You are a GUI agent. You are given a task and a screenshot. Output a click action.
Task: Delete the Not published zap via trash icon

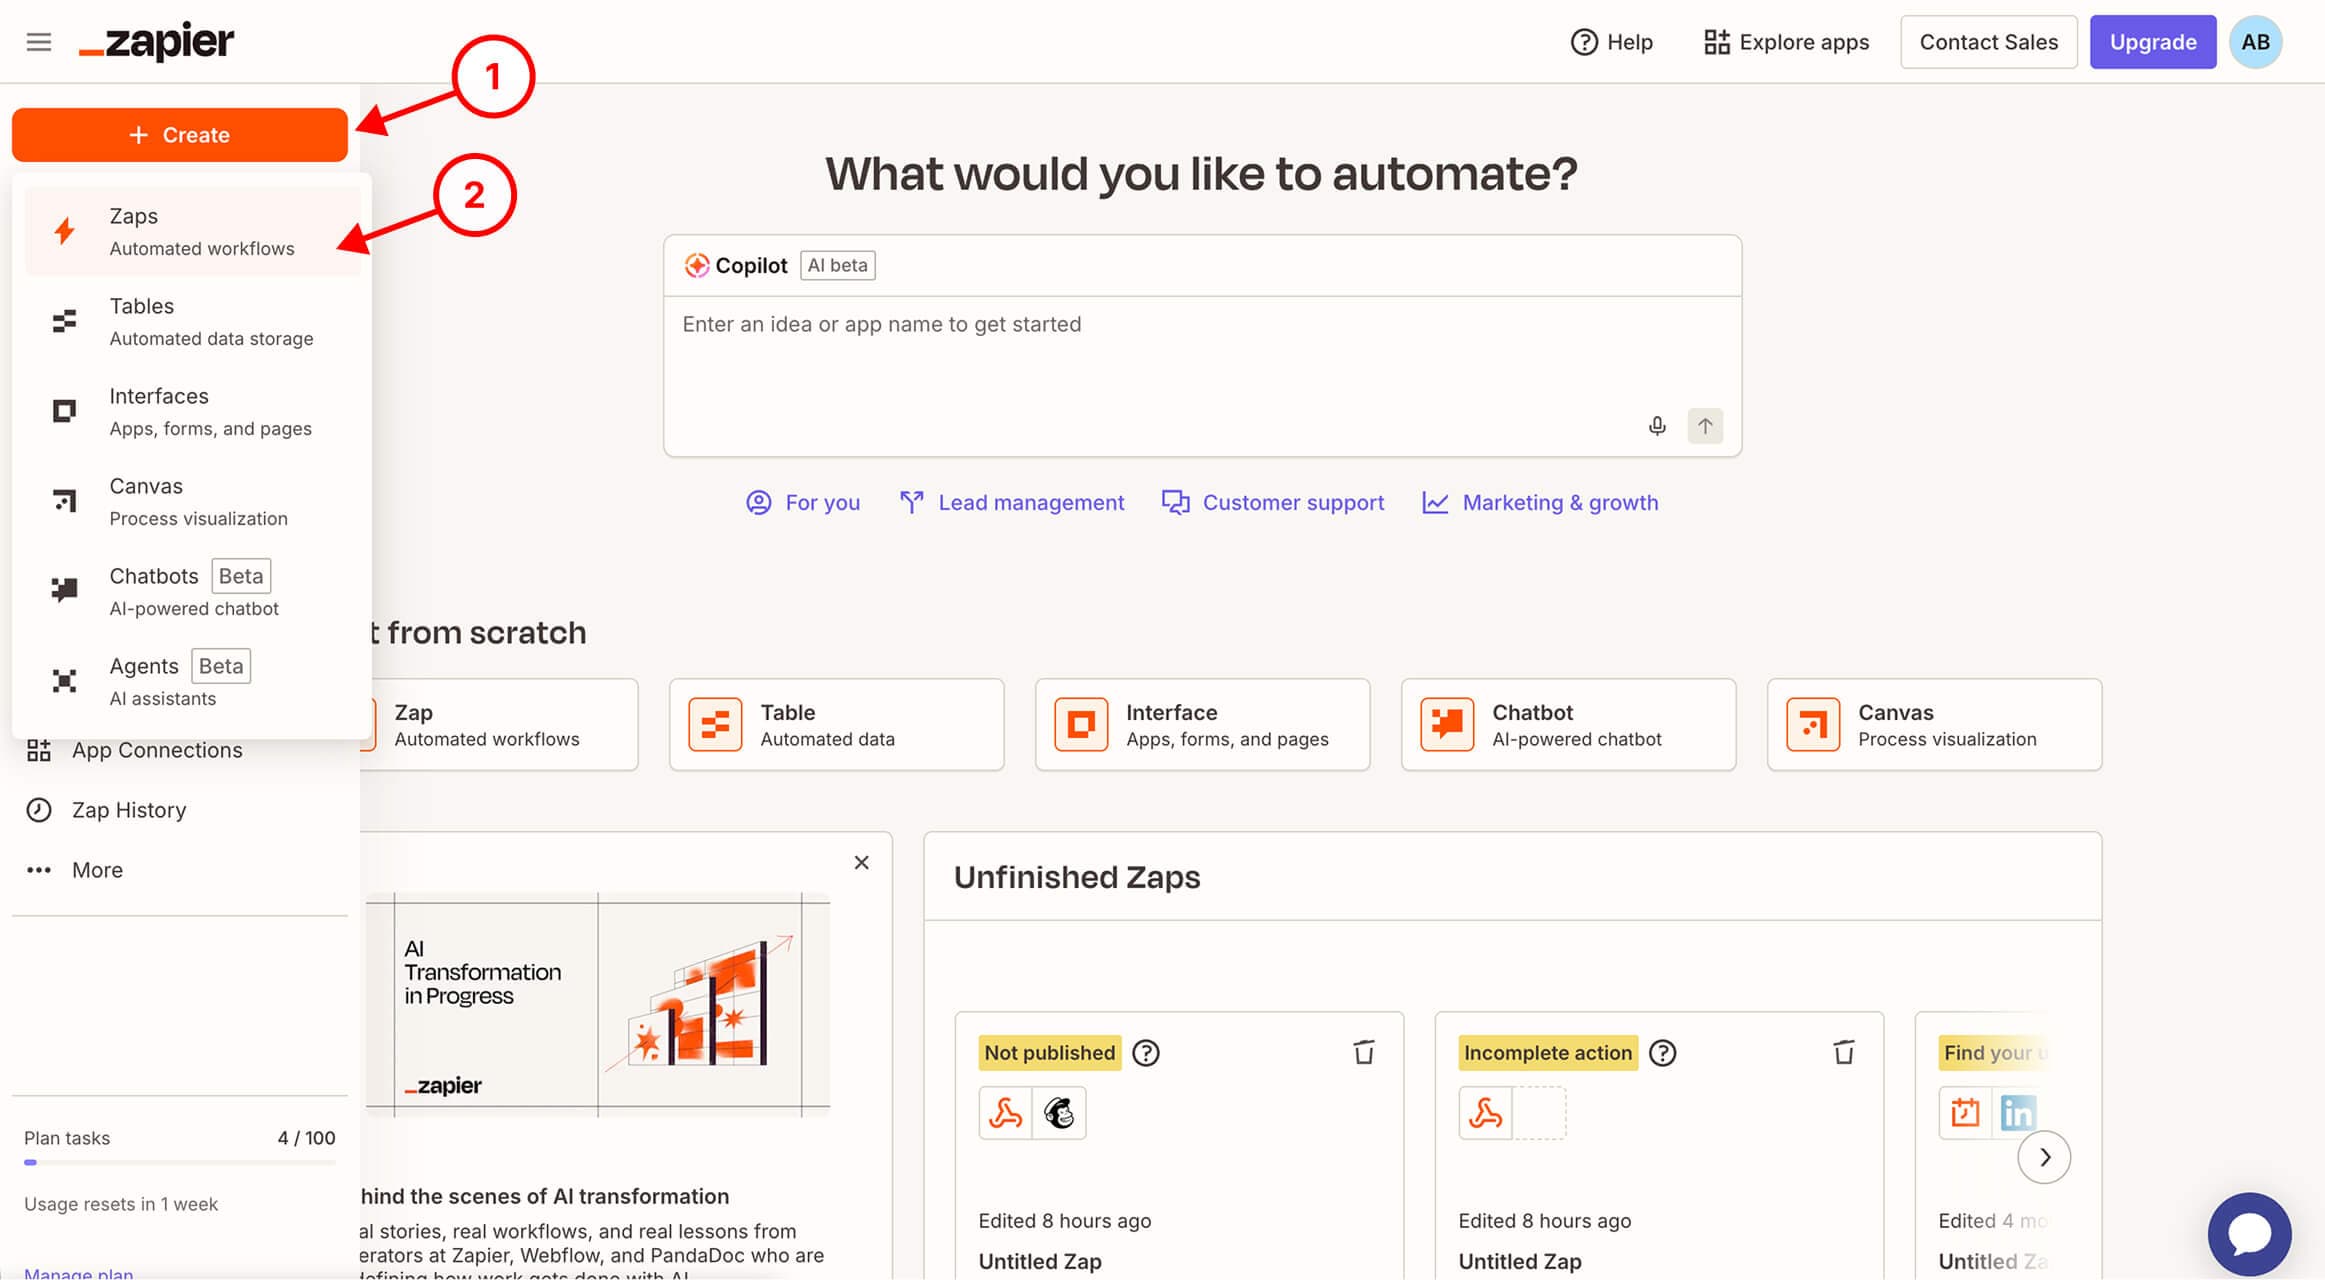coord(1363,1052)
